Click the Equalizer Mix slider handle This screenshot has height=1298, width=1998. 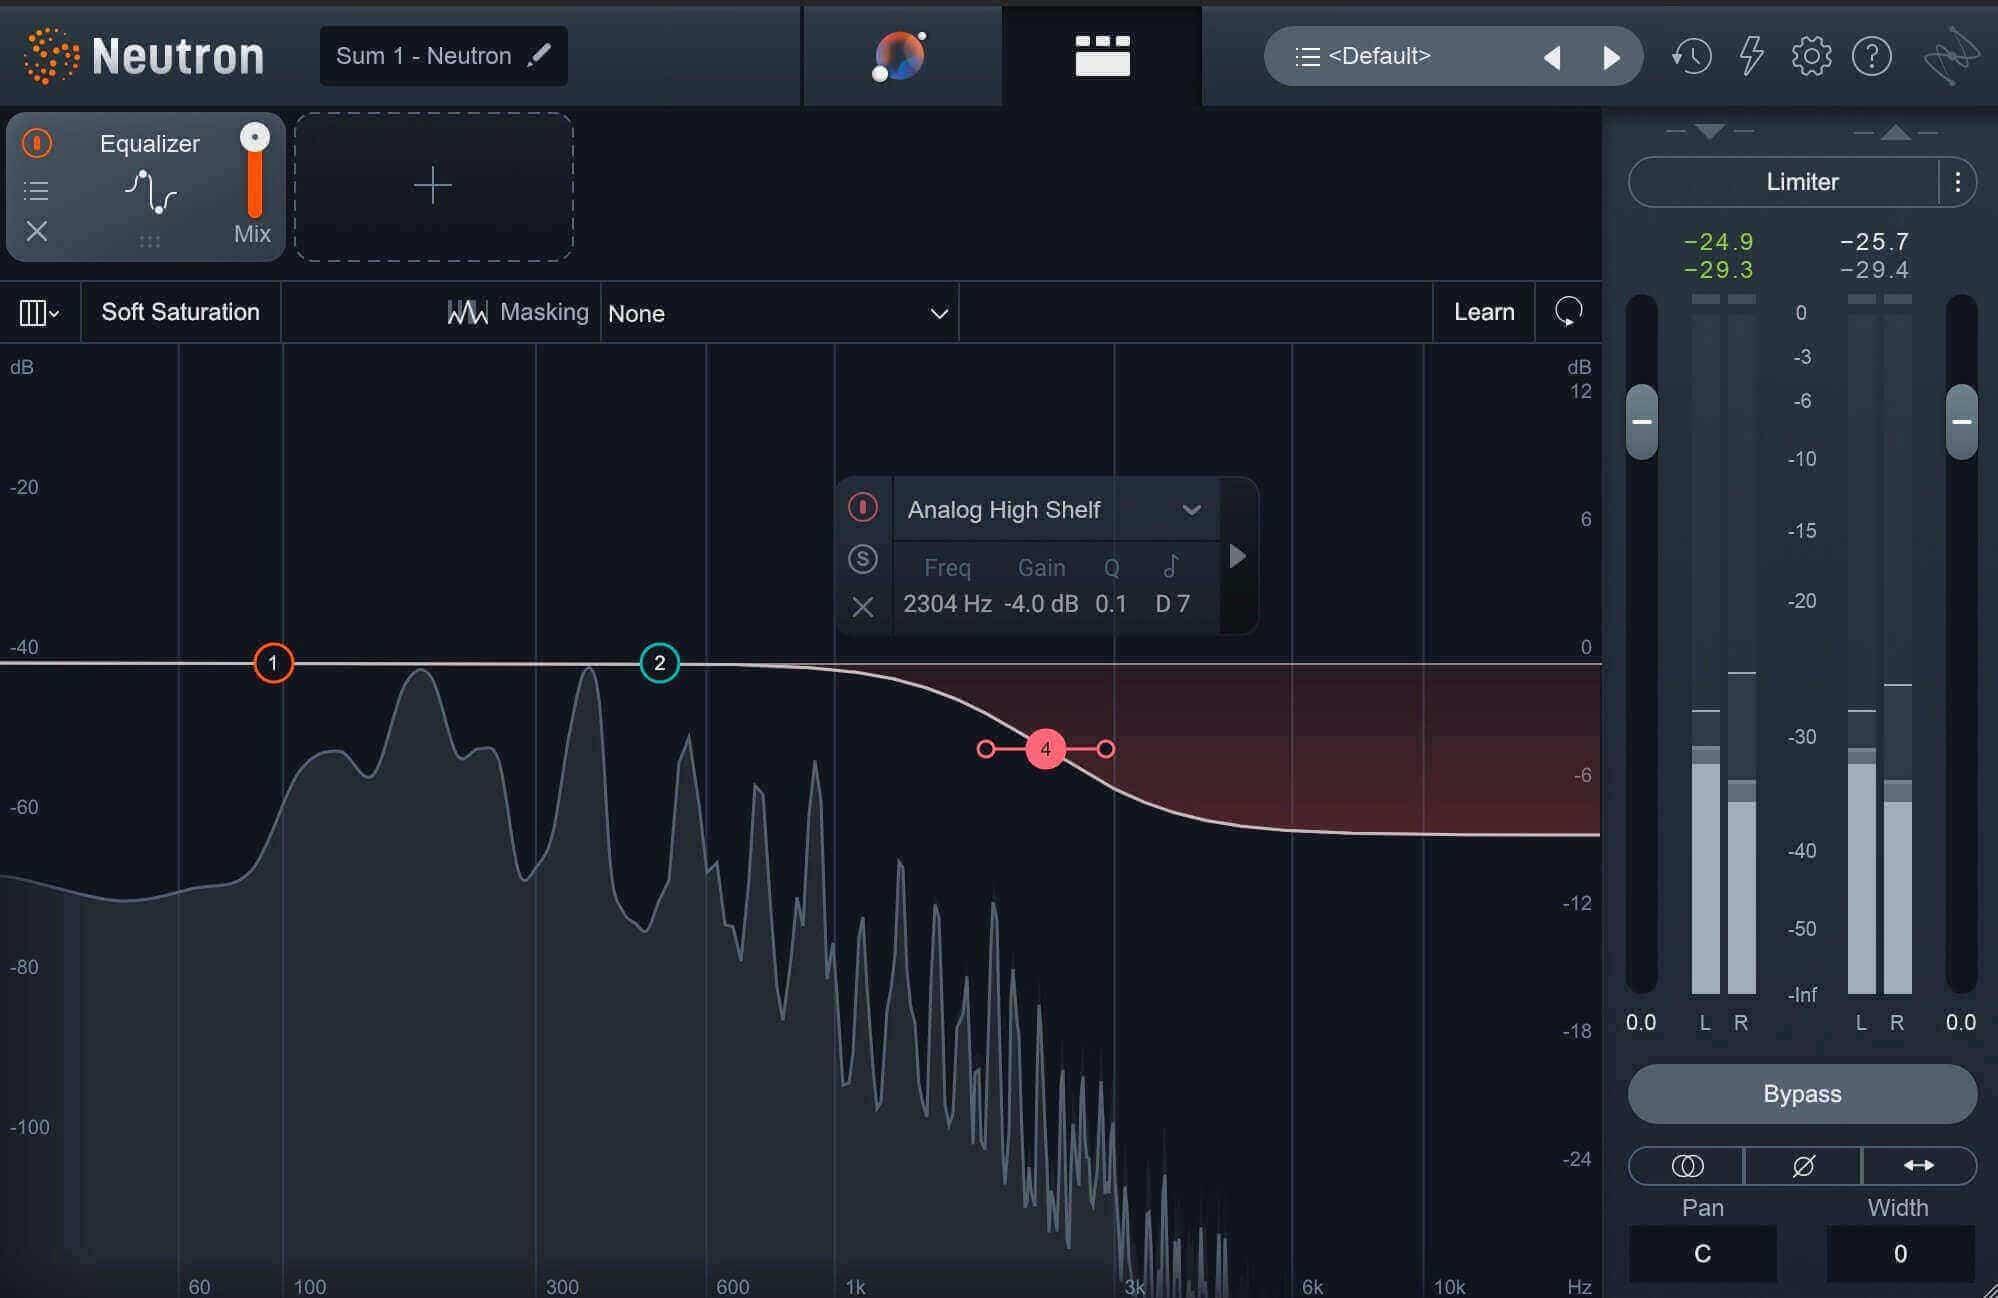pos(255,137)
